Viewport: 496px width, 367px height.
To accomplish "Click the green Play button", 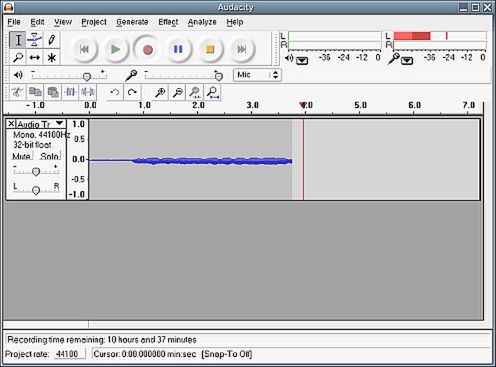I will pyautogui.click(x=115, y=49).
